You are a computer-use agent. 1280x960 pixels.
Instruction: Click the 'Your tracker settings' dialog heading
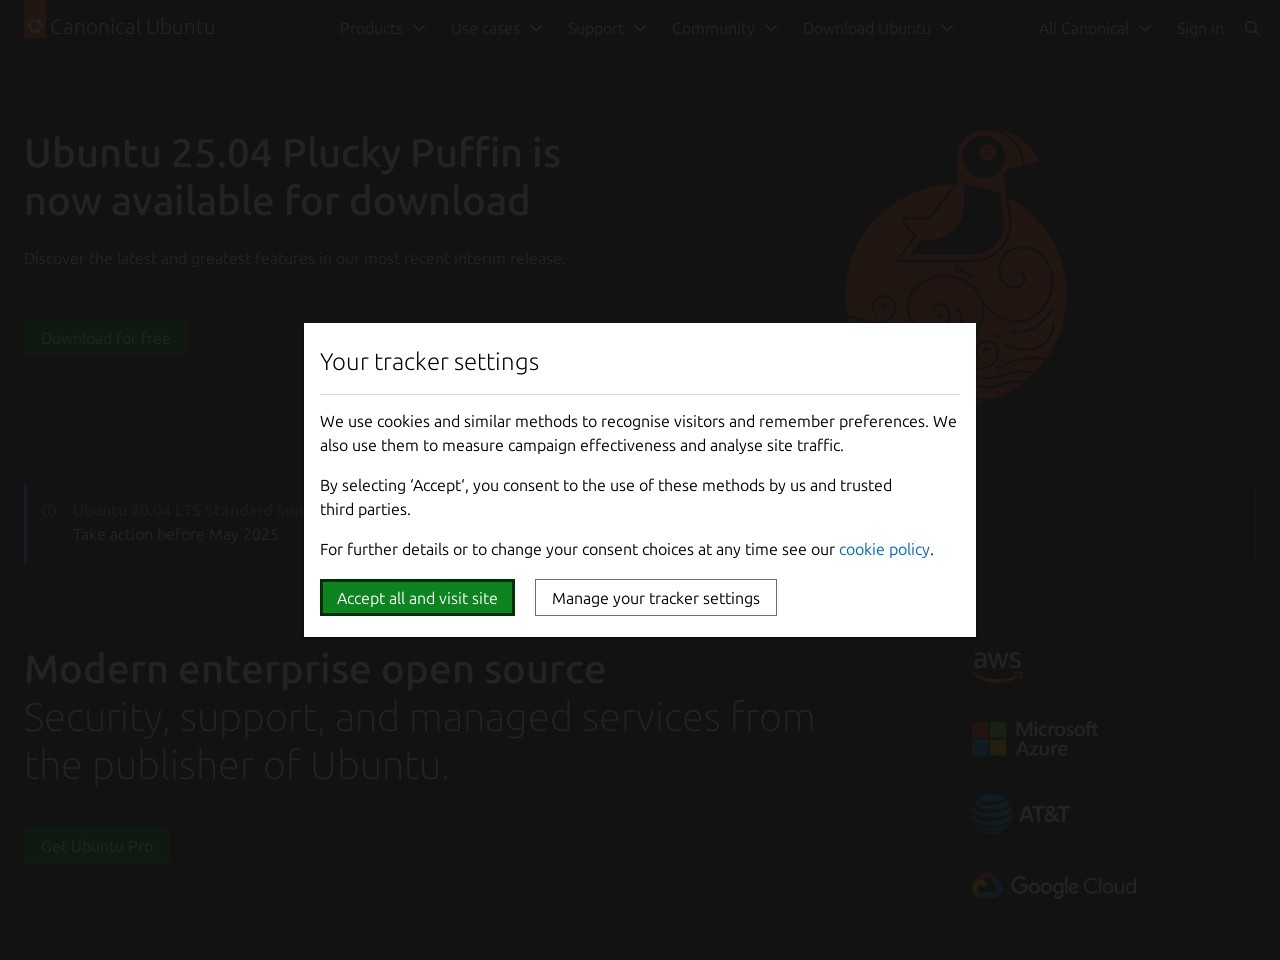(x=429, y=361)
